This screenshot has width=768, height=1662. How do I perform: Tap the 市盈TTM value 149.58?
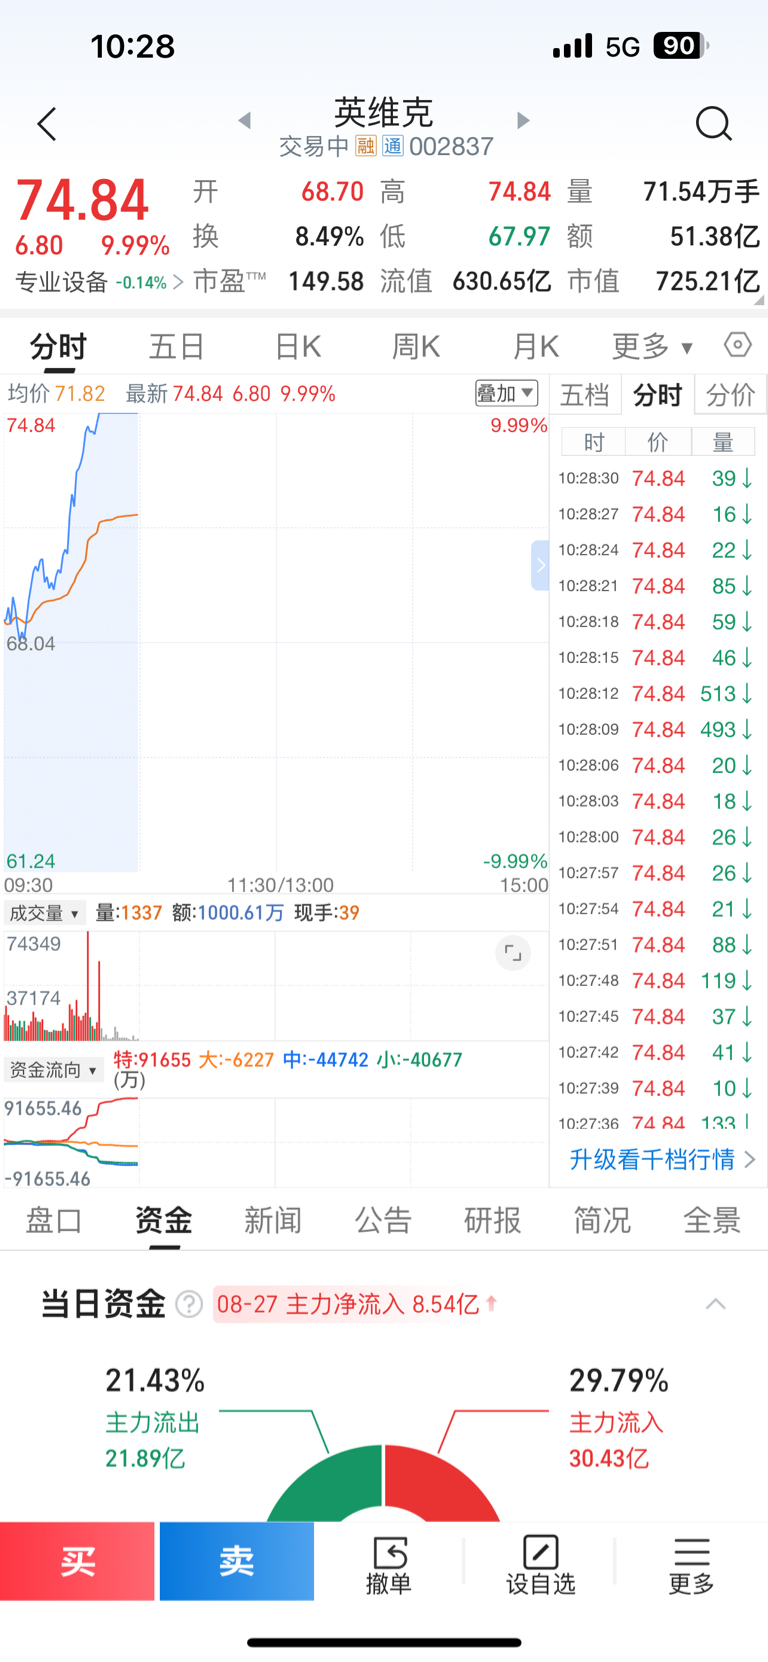pos(326,281)
